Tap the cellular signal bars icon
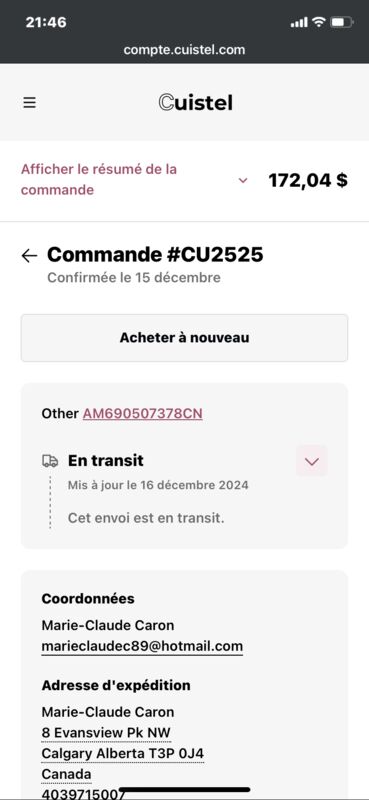Viewport: 369px width, 800px height. coord(299,22)
